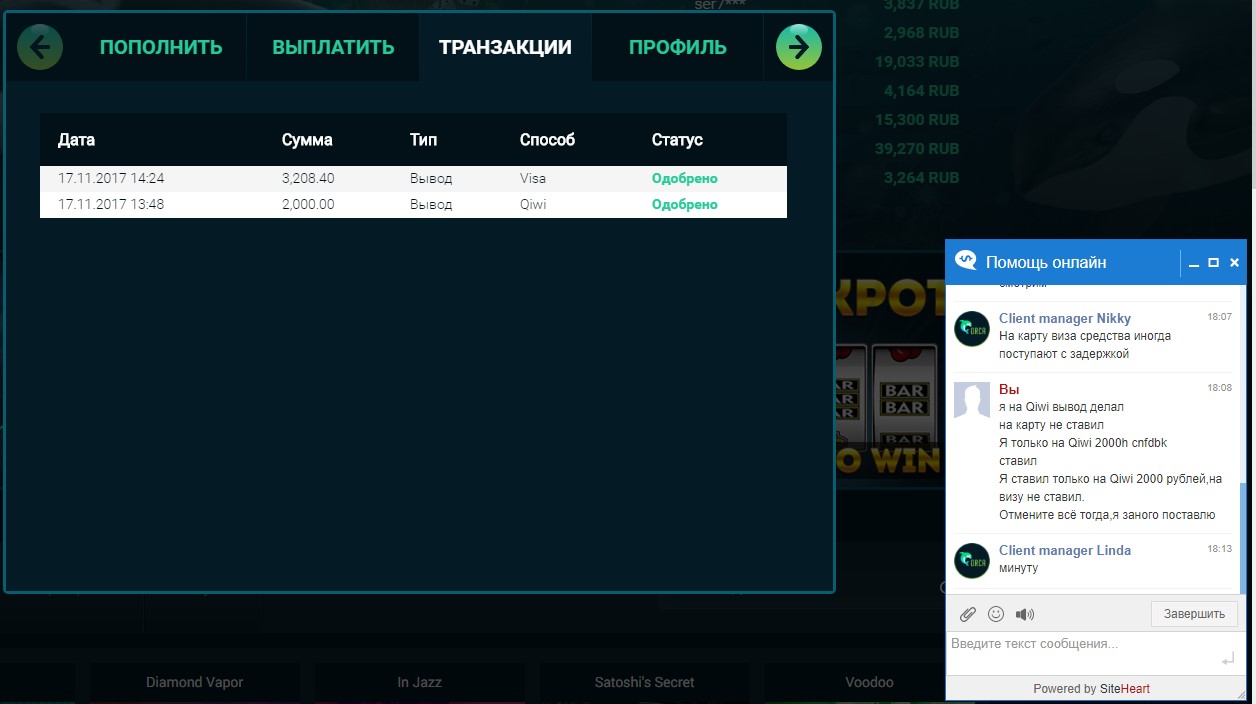Select transaction dated 17.11.2017 13:48
The height and width of the screenshot is (704, 1256).
tap(413, 205)
